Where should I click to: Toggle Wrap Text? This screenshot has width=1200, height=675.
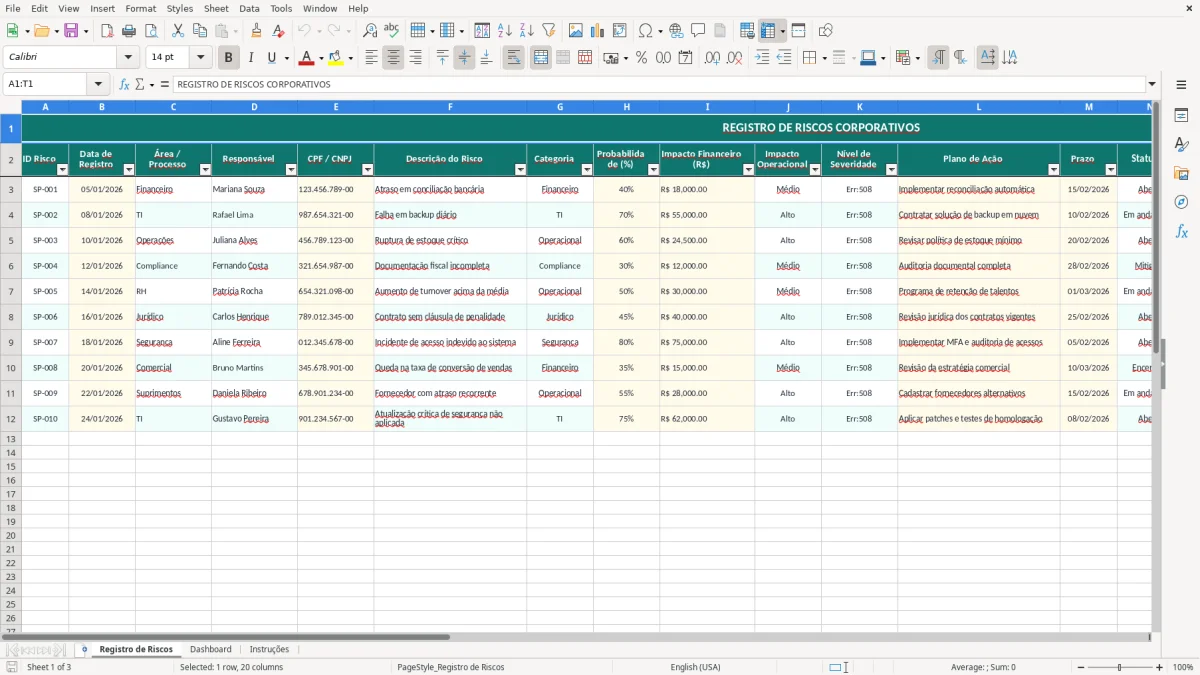click(x=513, y=58)
